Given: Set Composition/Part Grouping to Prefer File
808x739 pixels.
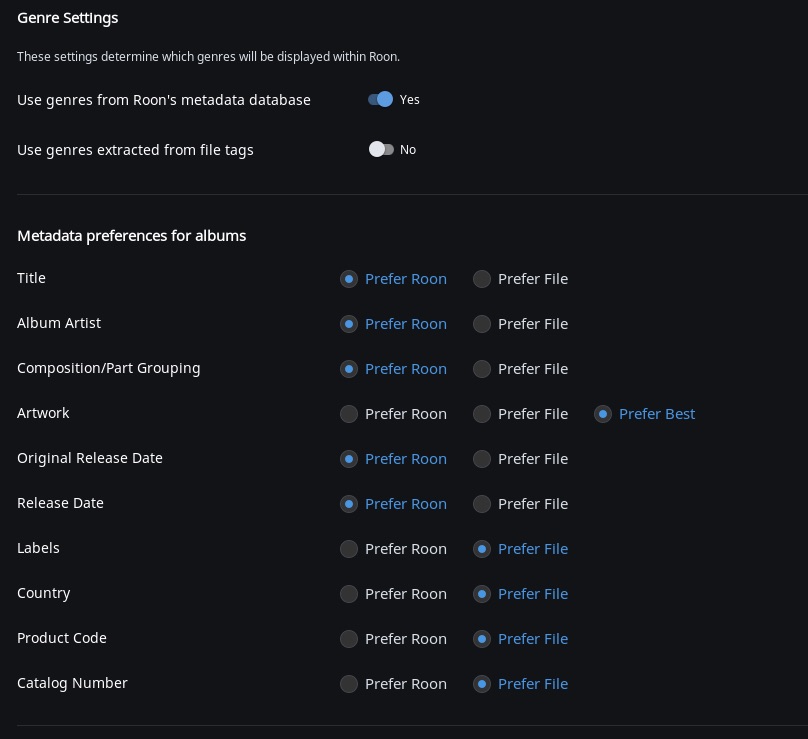Looking at the screenshot, I should click(x=482, y=369).
